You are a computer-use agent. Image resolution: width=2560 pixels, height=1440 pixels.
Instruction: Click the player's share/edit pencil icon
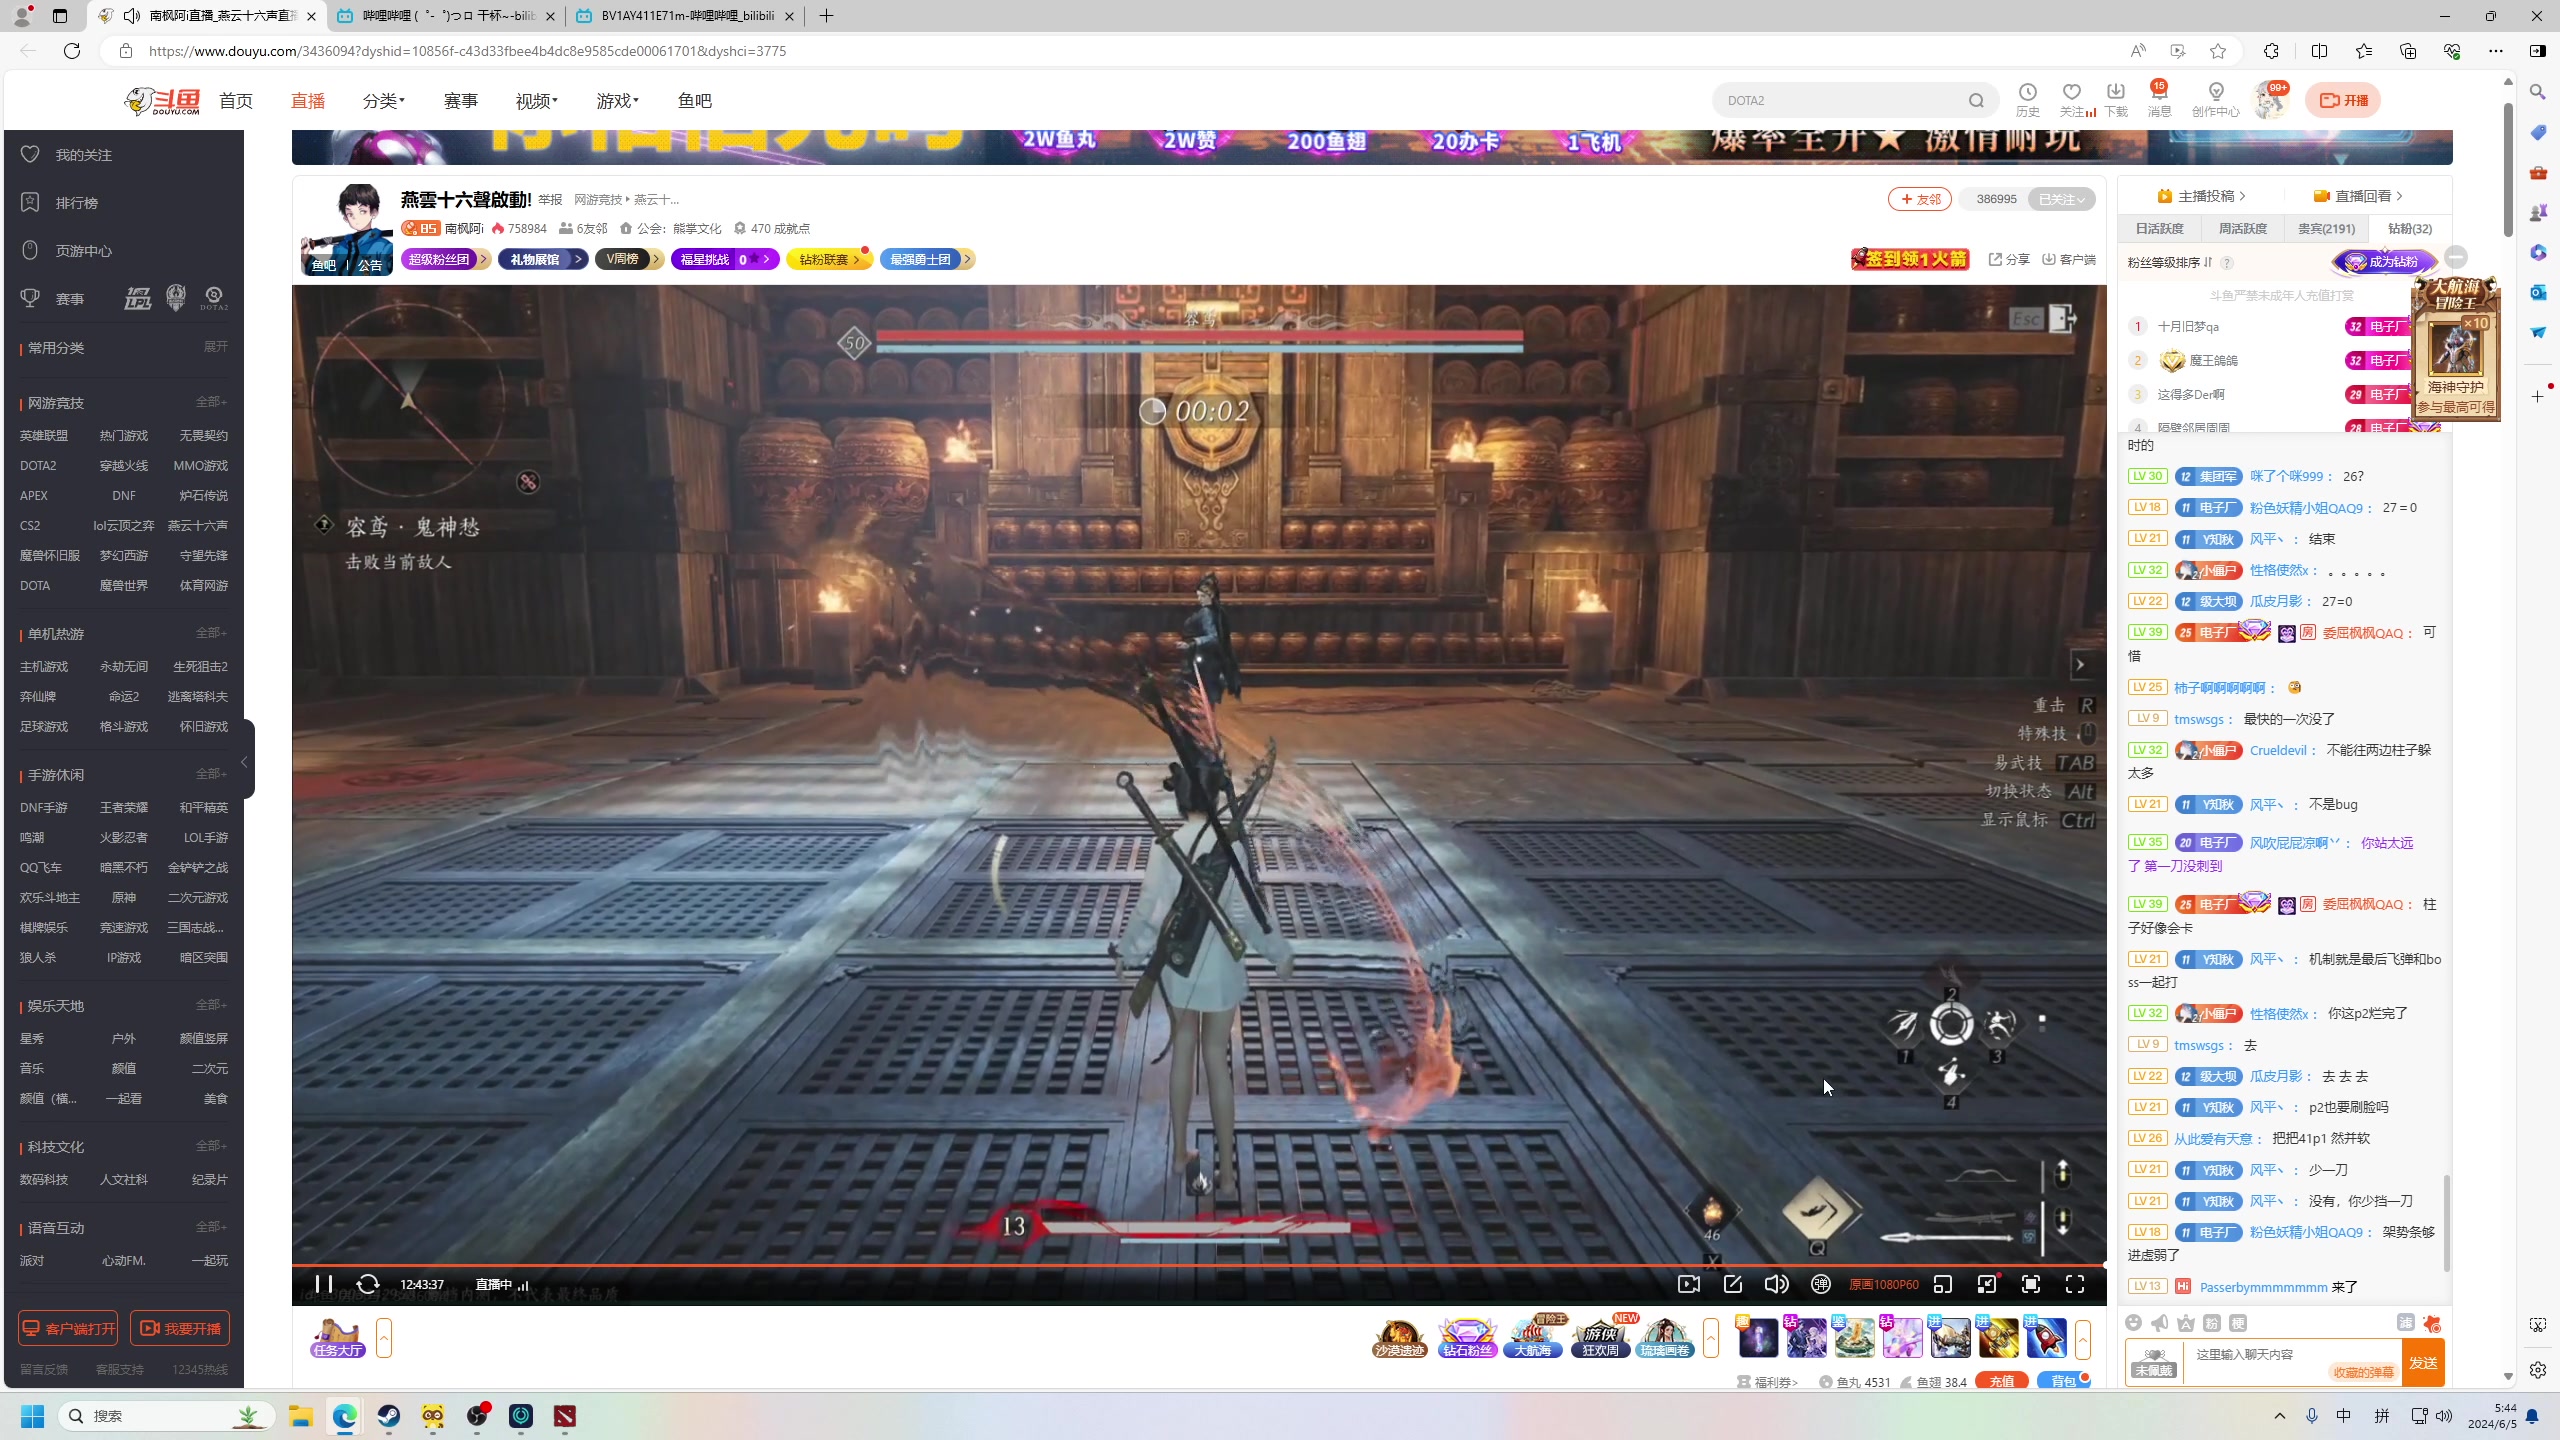coord(1733,1284)
